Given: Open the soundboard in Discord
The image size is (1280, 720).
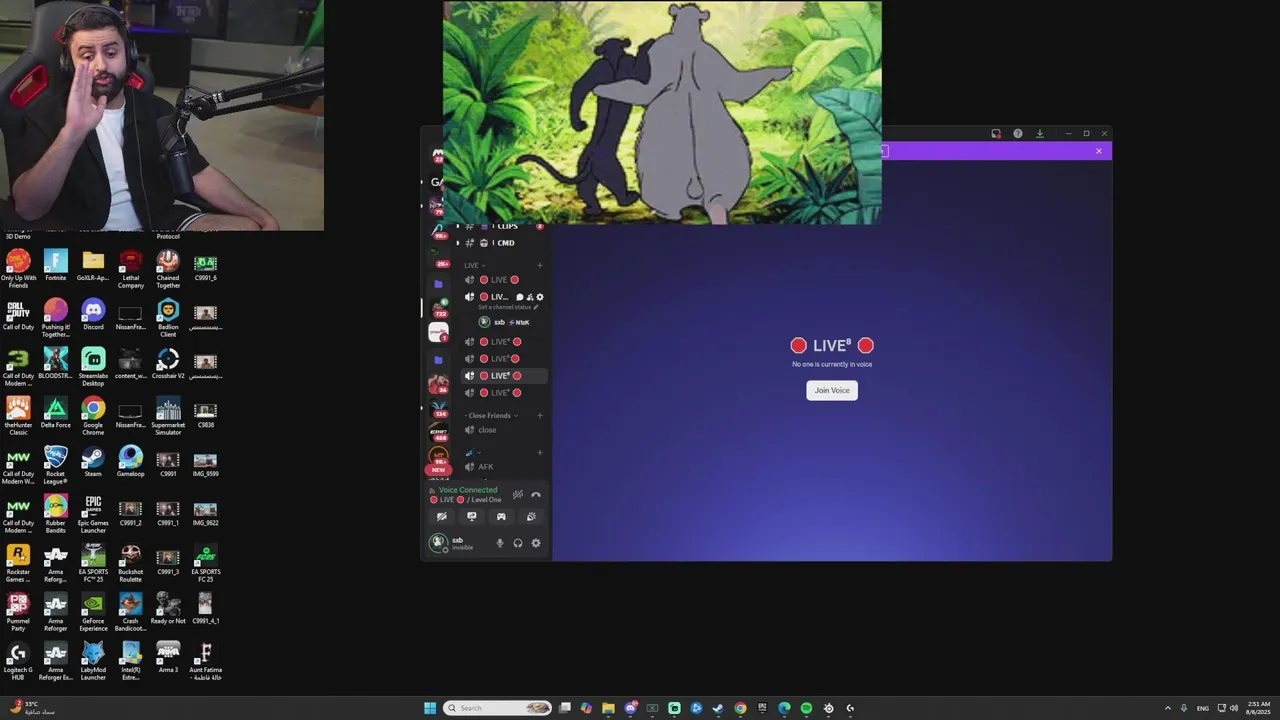Looking at the screenshot, I should tap(531, 517).
